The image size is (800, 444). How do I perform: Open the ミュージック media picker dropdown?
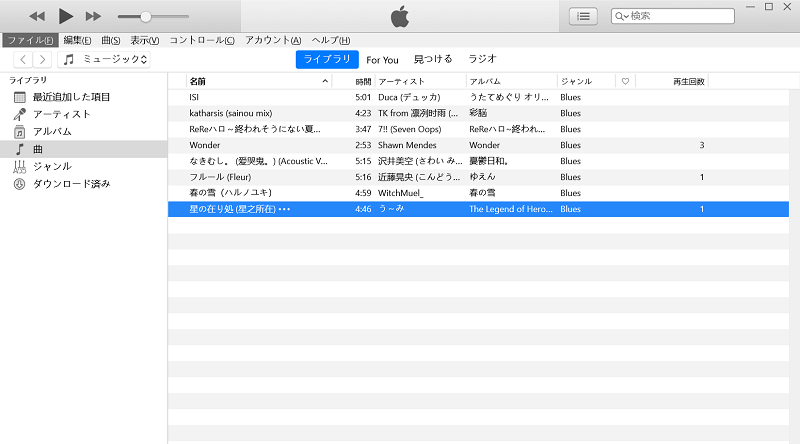point(104,59)
